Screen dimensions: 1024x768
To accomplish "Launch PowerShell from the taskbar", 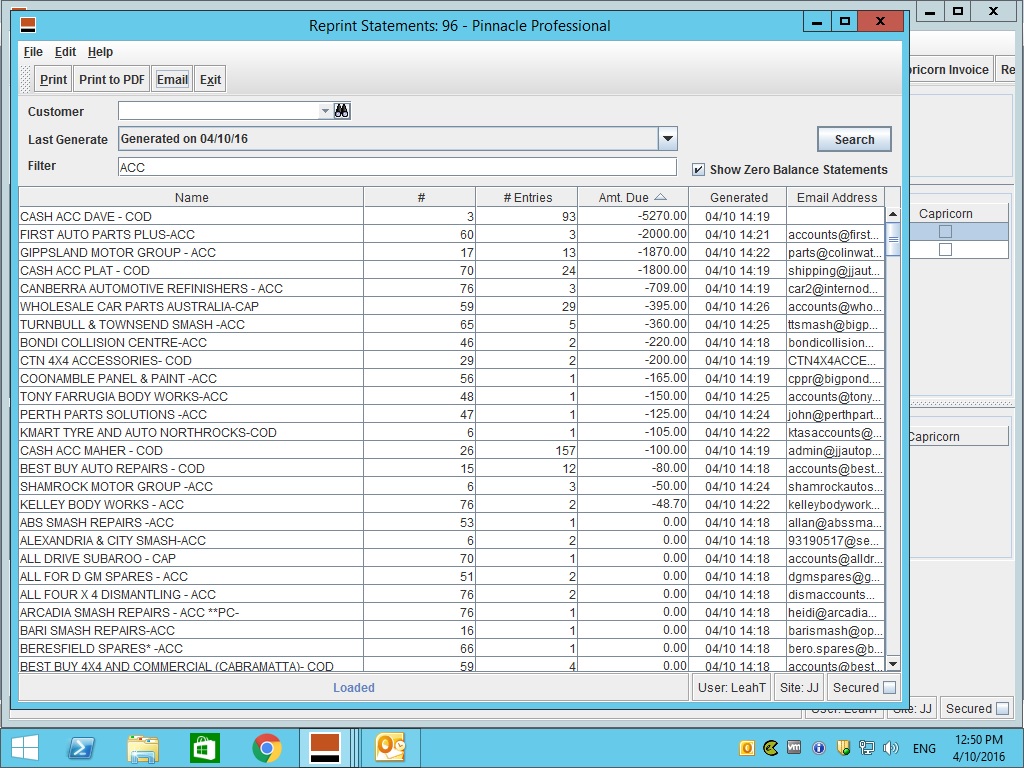I will [81, 748].
